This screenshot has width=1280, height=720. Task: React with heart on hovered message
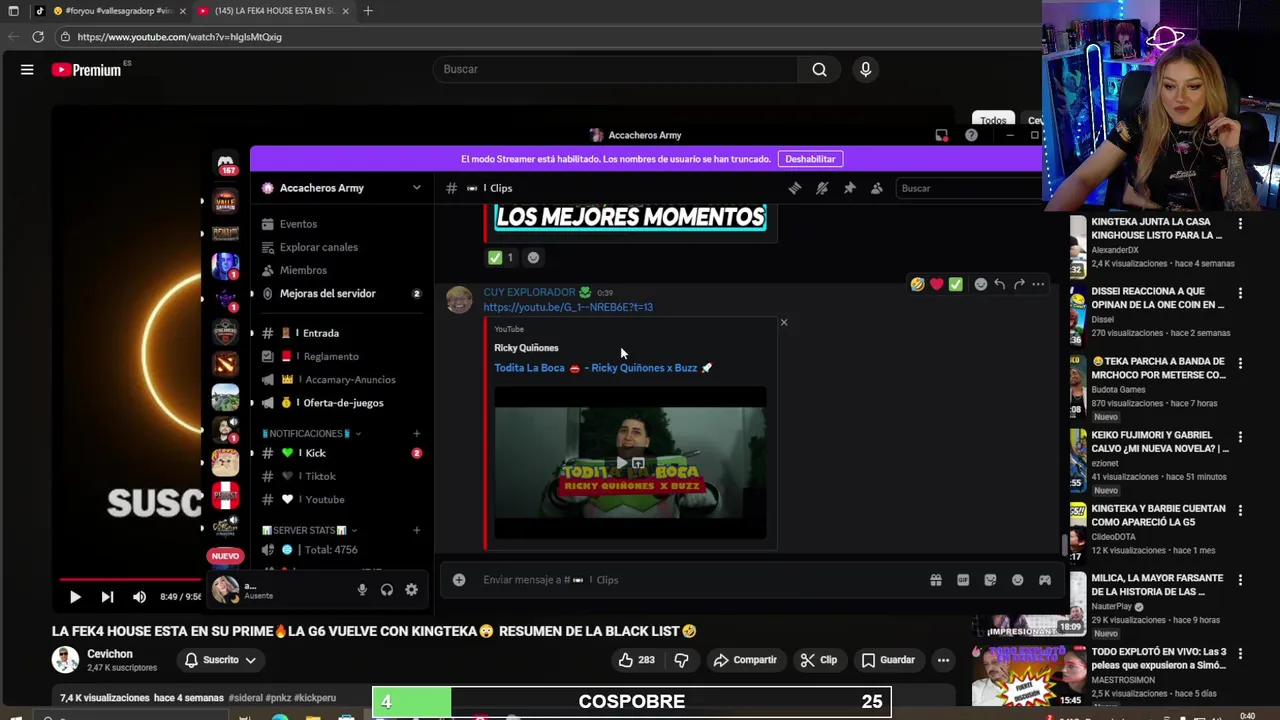pyautogui.click(x=936, y=284)
